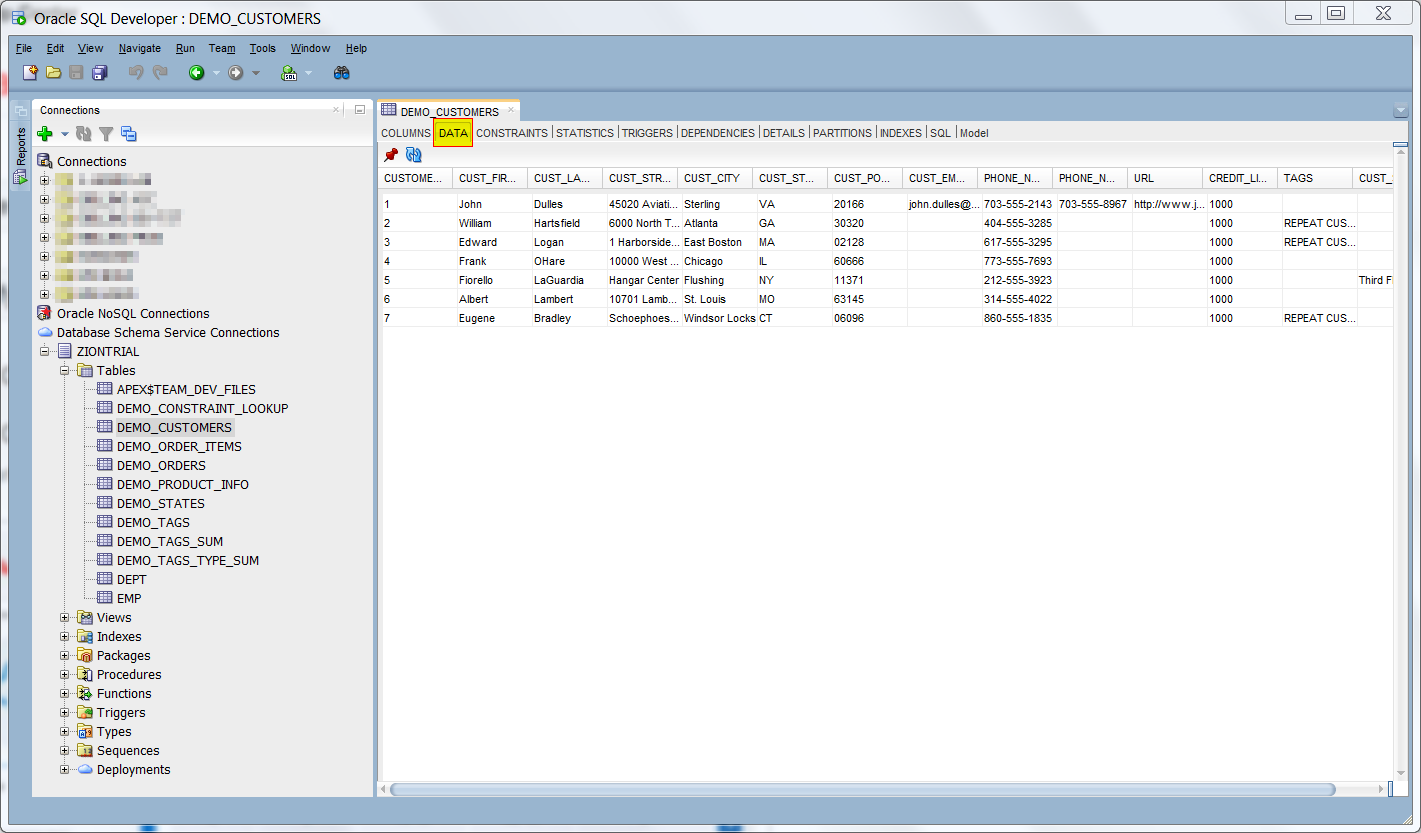Viewport: 1421px width, 833px height.
Task: Expand the Packages folder
Action: (65, 656)
